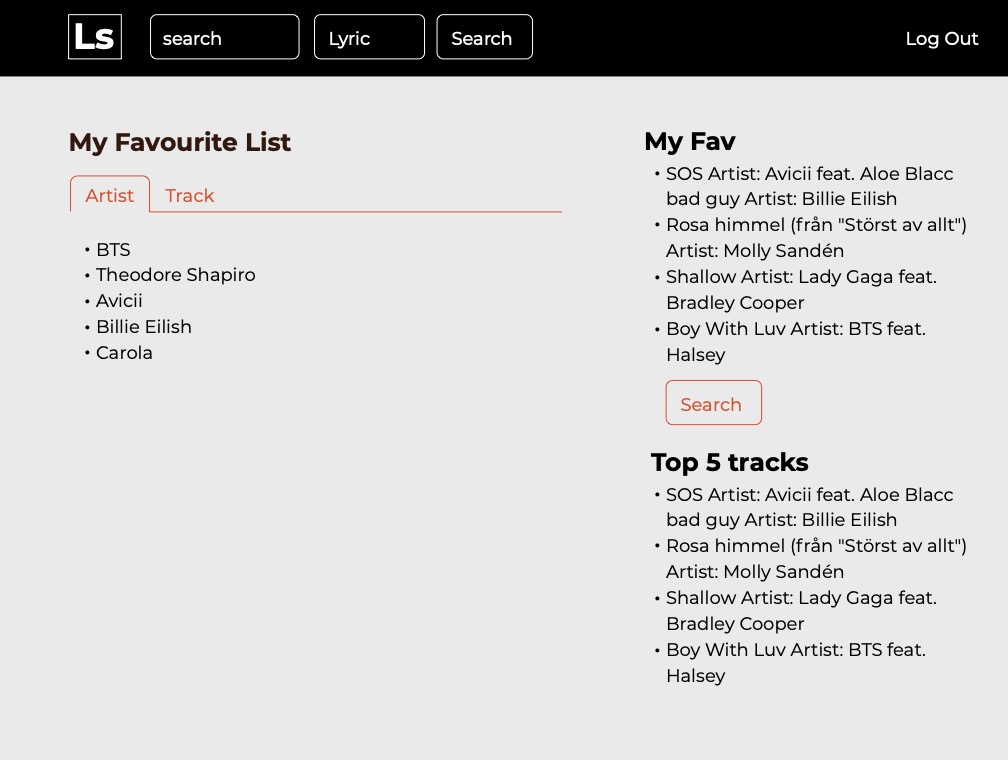
Task: Choose Avicii in the favourite list
Action: (119, 301)
